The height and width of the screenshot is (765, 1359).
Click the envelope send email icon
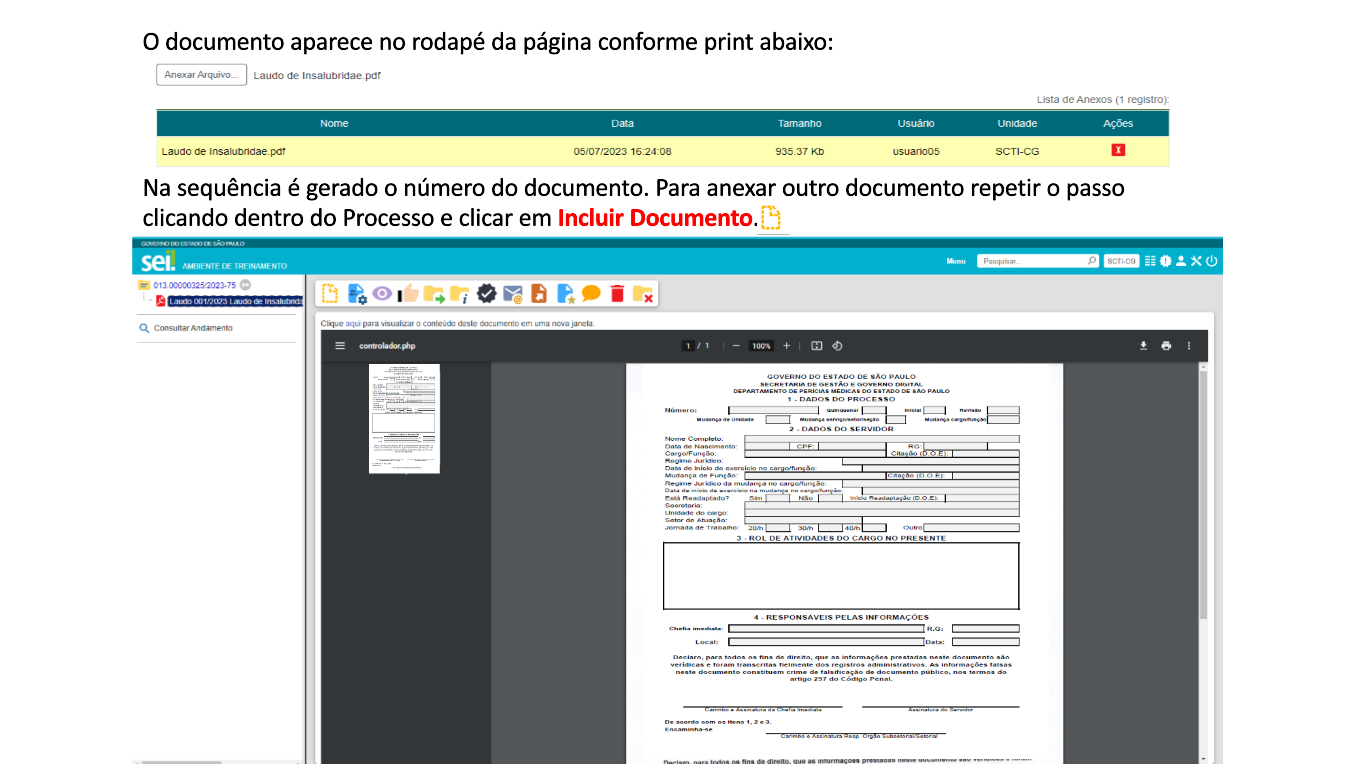click(x=513, y=293)
